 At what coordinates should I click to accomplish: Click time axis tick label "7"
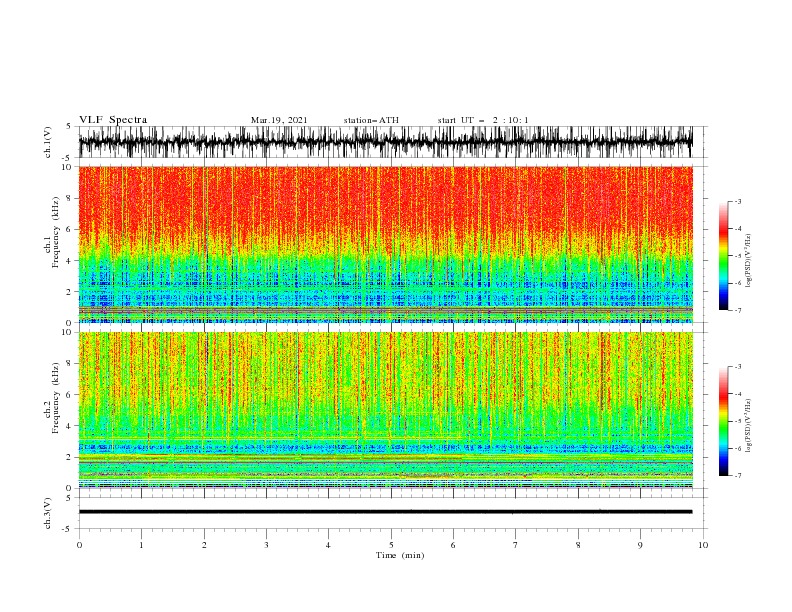(516, 545)
